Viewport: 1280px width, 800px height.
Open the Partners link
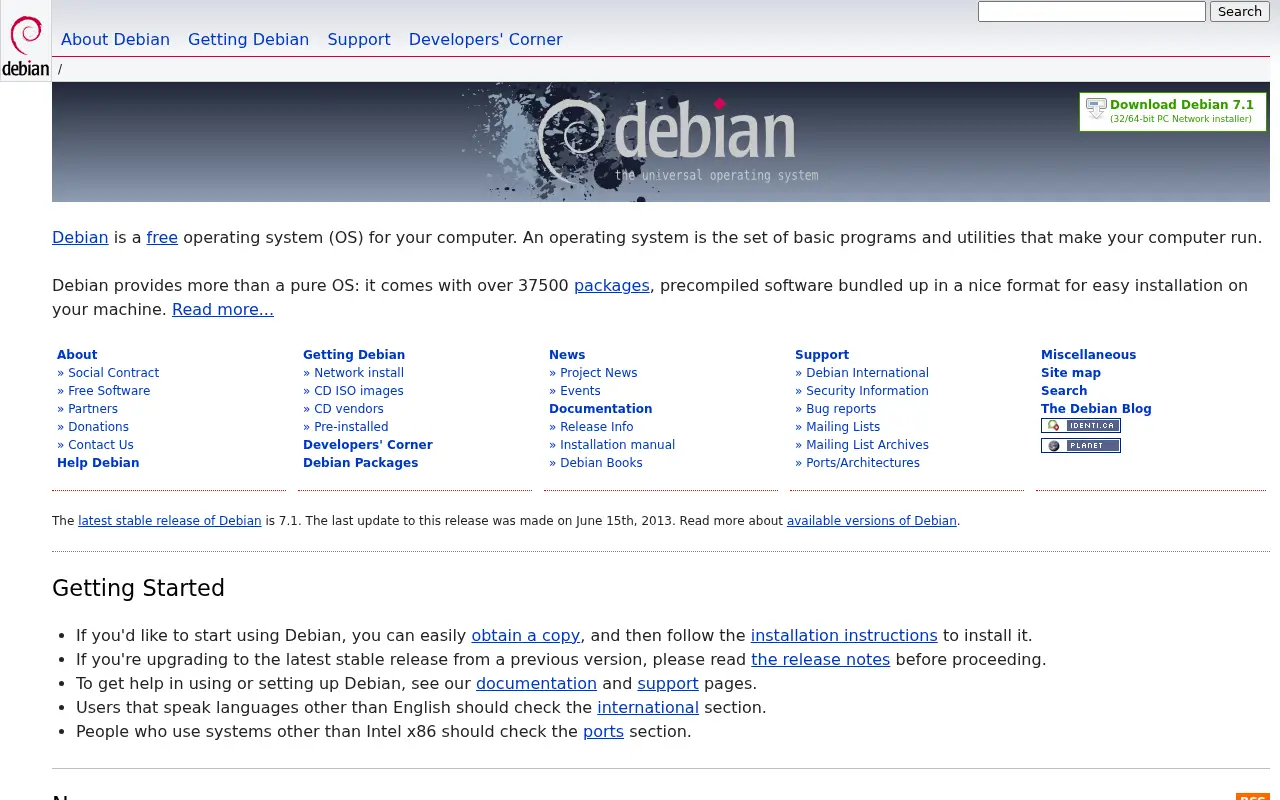point(93,409)
